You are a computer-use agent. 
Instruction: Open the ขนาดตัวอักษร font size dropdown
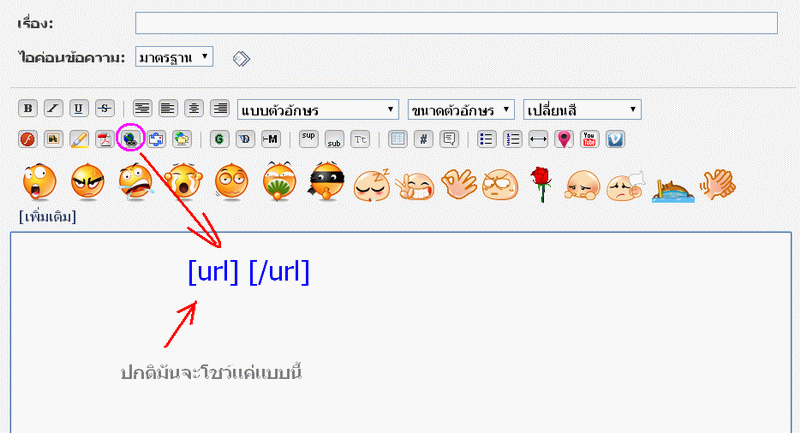click(x=460, y=109)
